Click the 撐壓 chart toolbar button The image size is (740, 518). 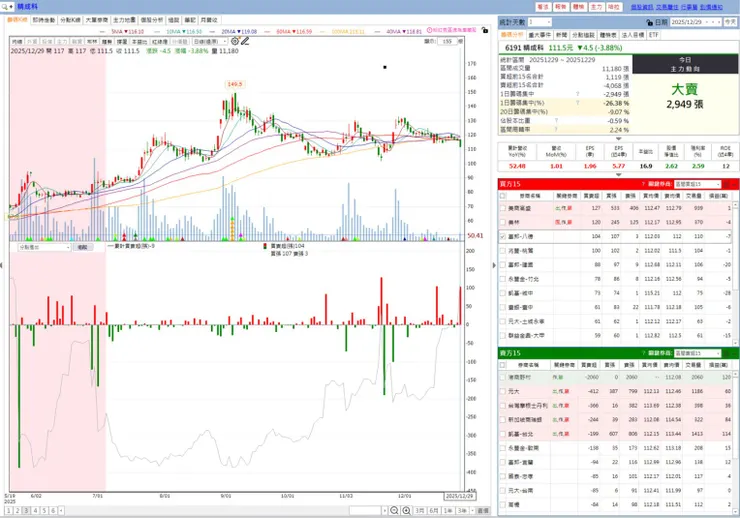pos(122,42)
